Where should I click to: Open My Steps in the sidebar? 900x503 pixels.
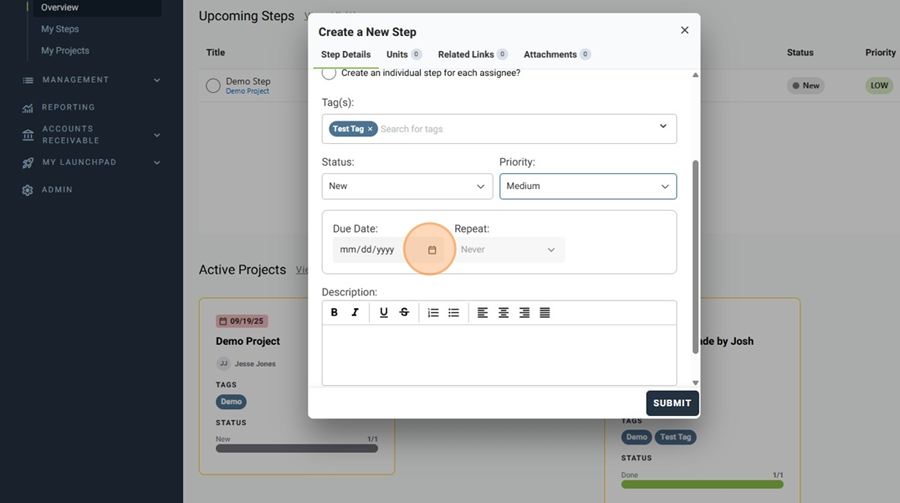coord(60,29)
